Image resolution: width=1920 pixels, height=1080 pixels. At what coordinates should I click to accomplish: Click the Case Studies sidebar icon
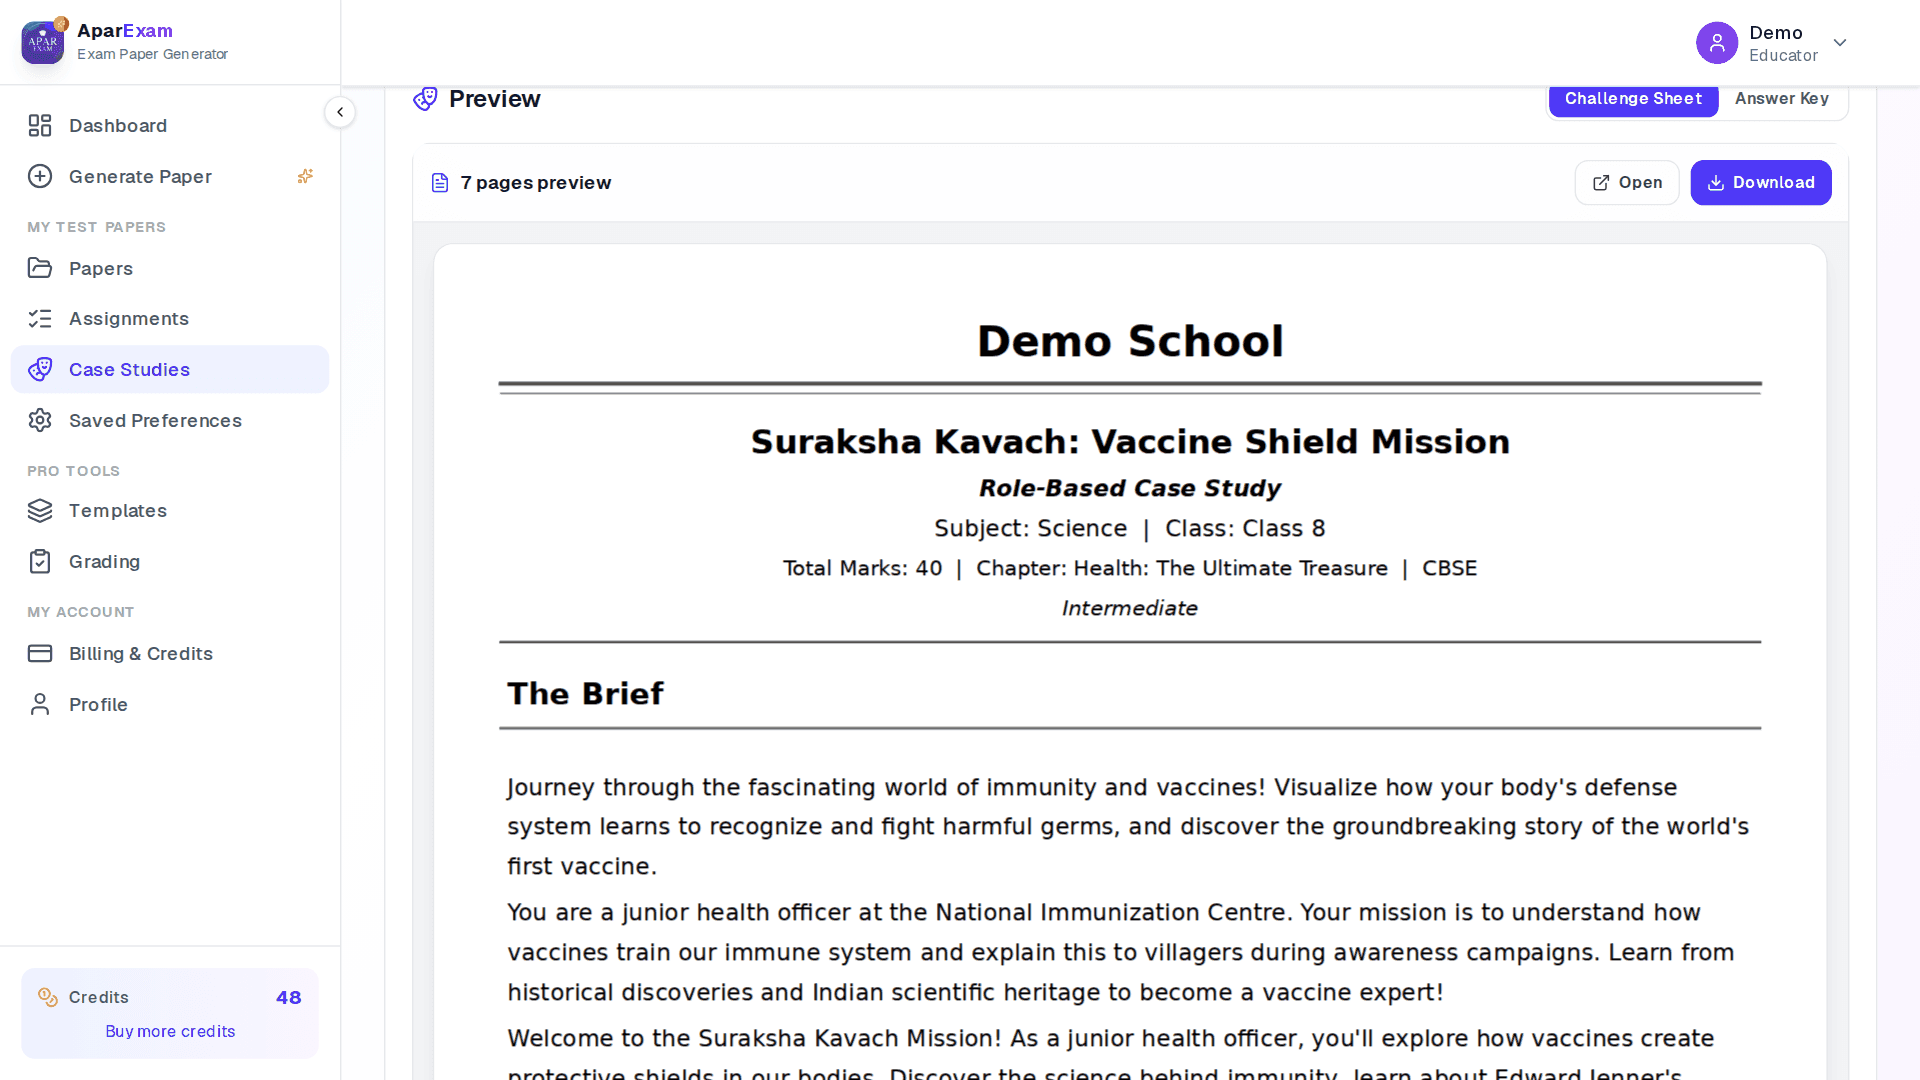[x=40, y=370]
